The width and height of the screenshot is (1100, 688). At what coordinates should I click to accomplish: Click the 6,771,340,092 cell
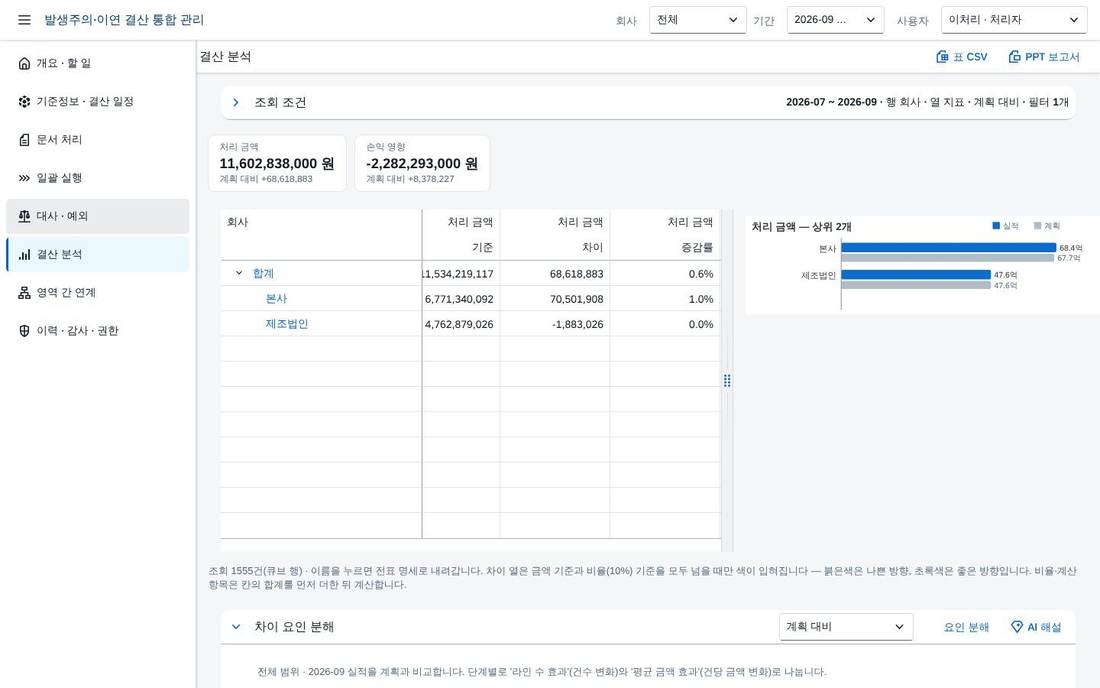461,299
